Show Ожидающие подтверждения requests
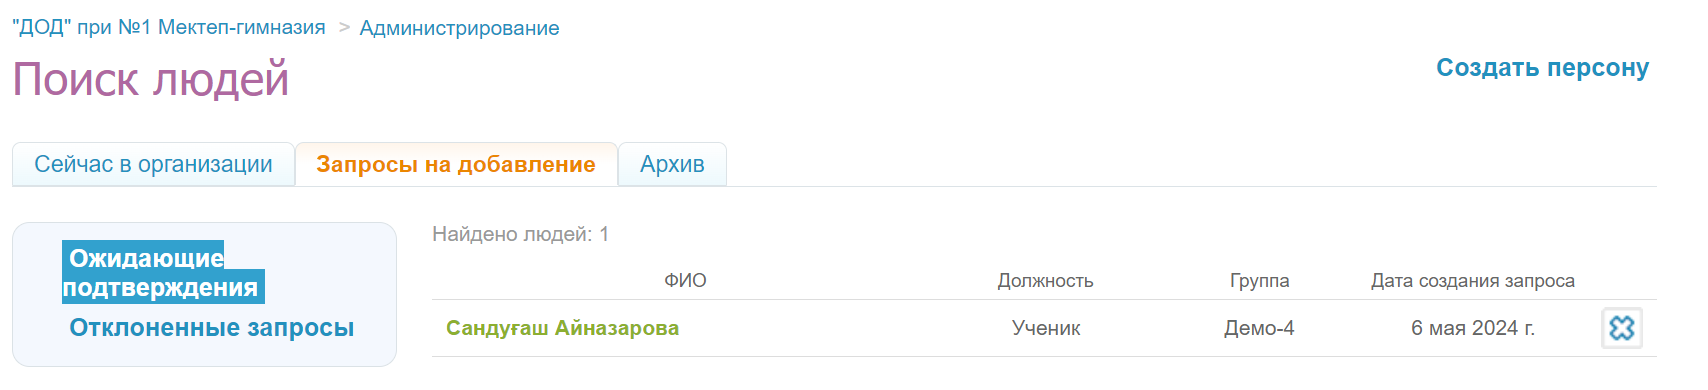The image size is (1708, 390). click(x=163, y=272)
